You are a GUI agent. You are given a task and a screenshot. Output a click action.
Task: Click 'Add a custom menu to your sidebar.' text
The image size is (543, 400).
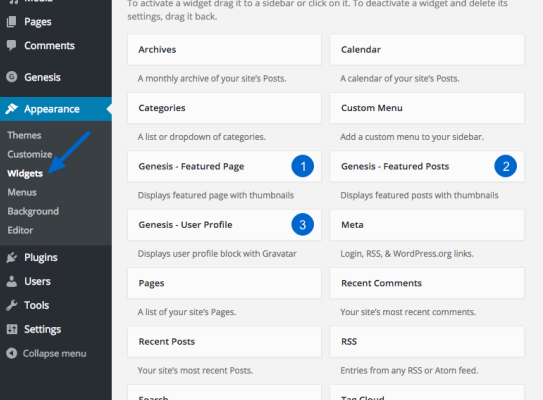[x=412, y=137]
